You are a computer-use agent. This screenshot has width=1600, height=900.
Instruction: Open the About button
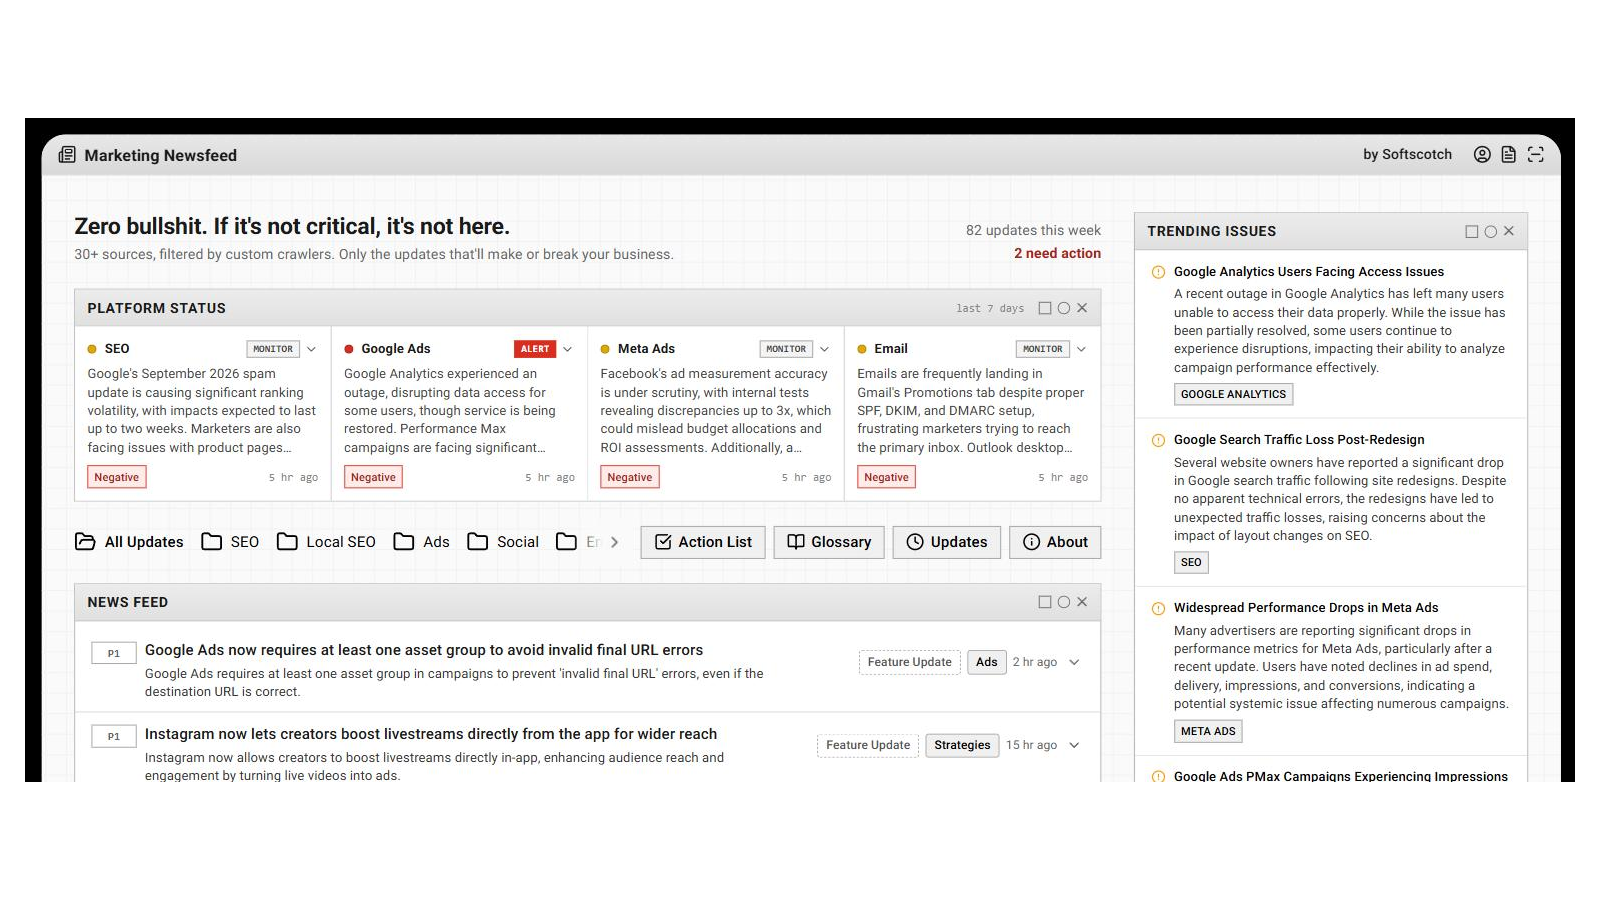point(1055,542)
